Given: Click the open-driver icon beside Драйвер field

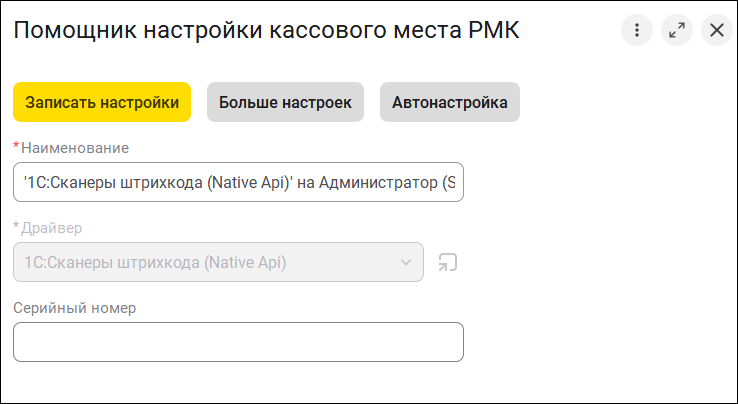Looking at the screenshot, I should (448, 263).
